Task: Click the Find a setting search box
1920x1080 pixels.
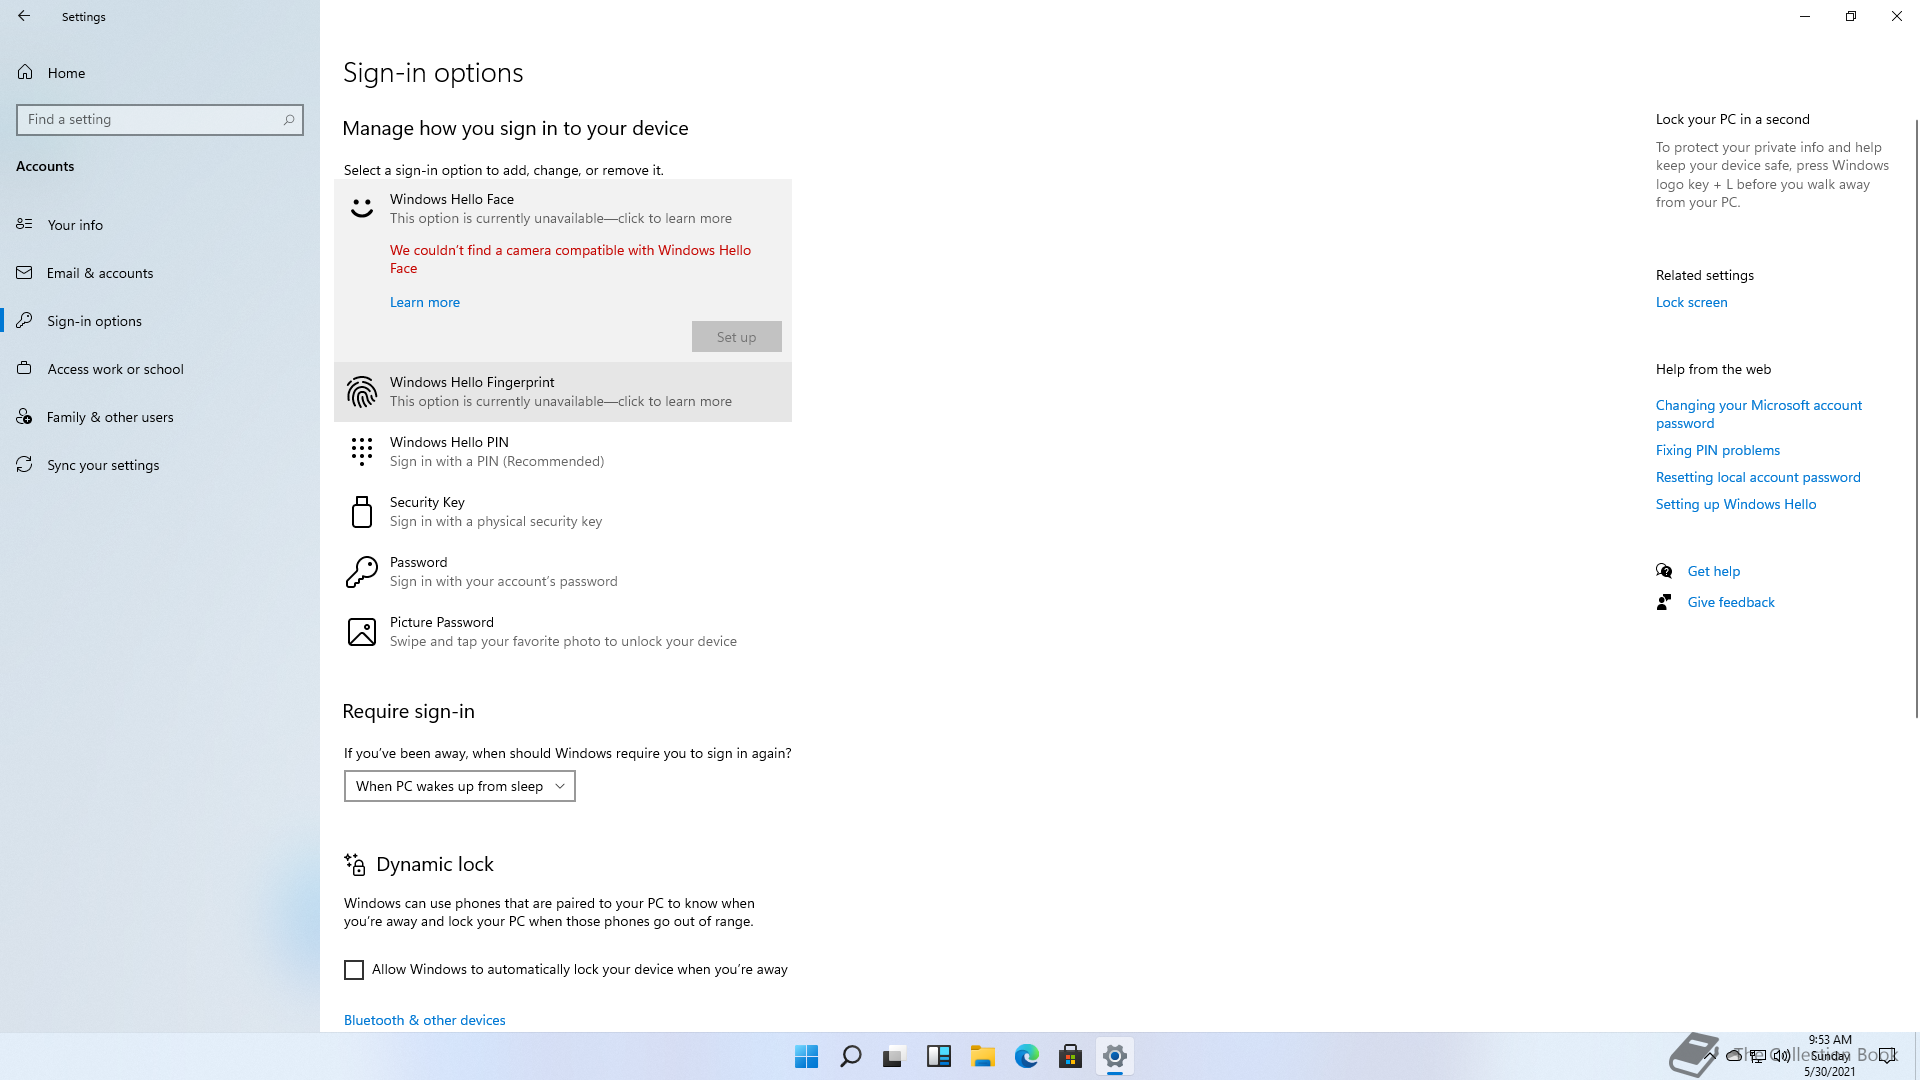Action: pyautogui.click(x=160, y=119)
